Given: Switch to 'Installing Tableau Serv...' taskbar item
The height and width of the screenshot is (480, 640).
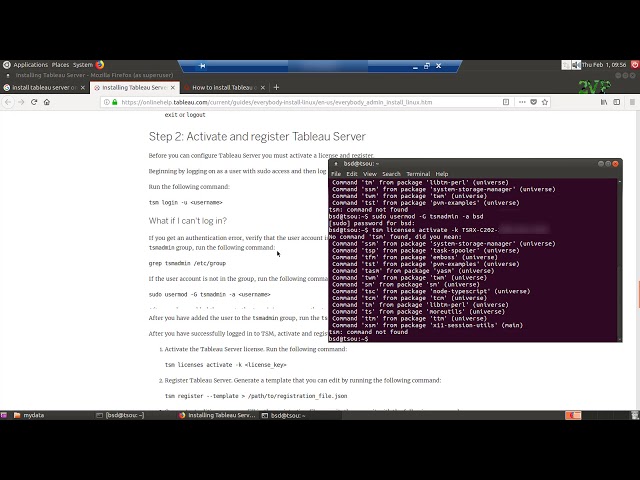Looking at the screenshot, I should click(x=217, y=415).
